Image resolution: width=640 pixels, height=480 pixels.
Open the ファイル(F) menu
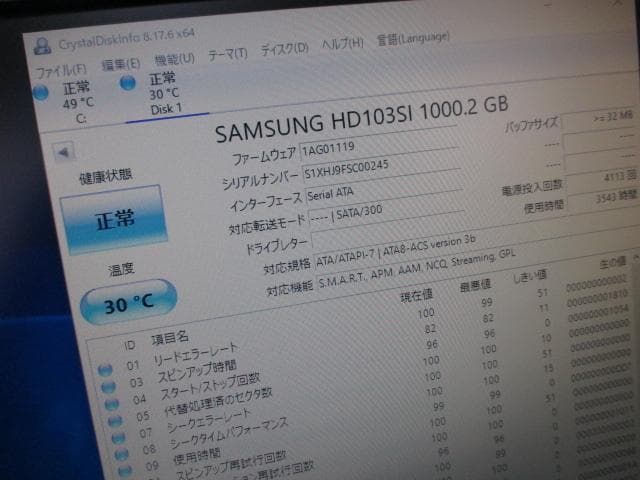click(x=61, y=71)
